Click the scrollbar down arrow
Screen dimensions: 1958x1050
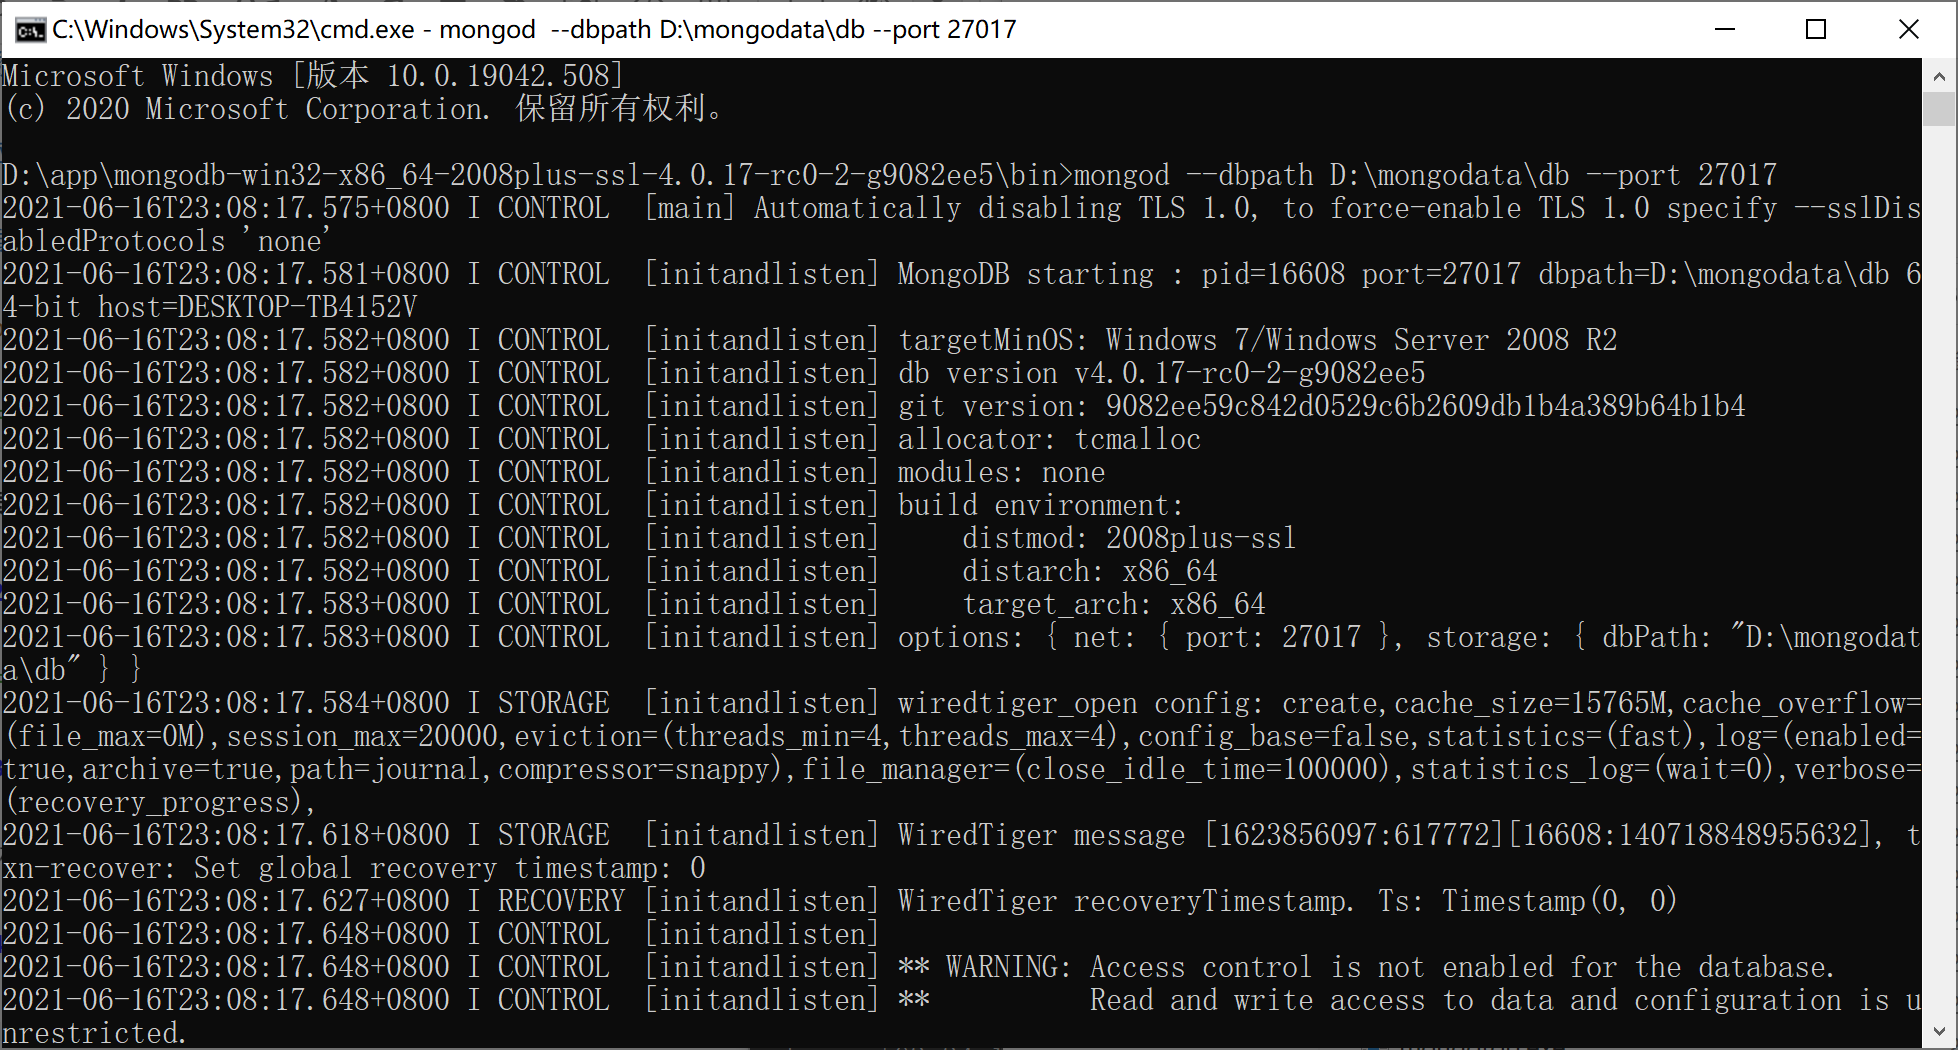1939,1031
